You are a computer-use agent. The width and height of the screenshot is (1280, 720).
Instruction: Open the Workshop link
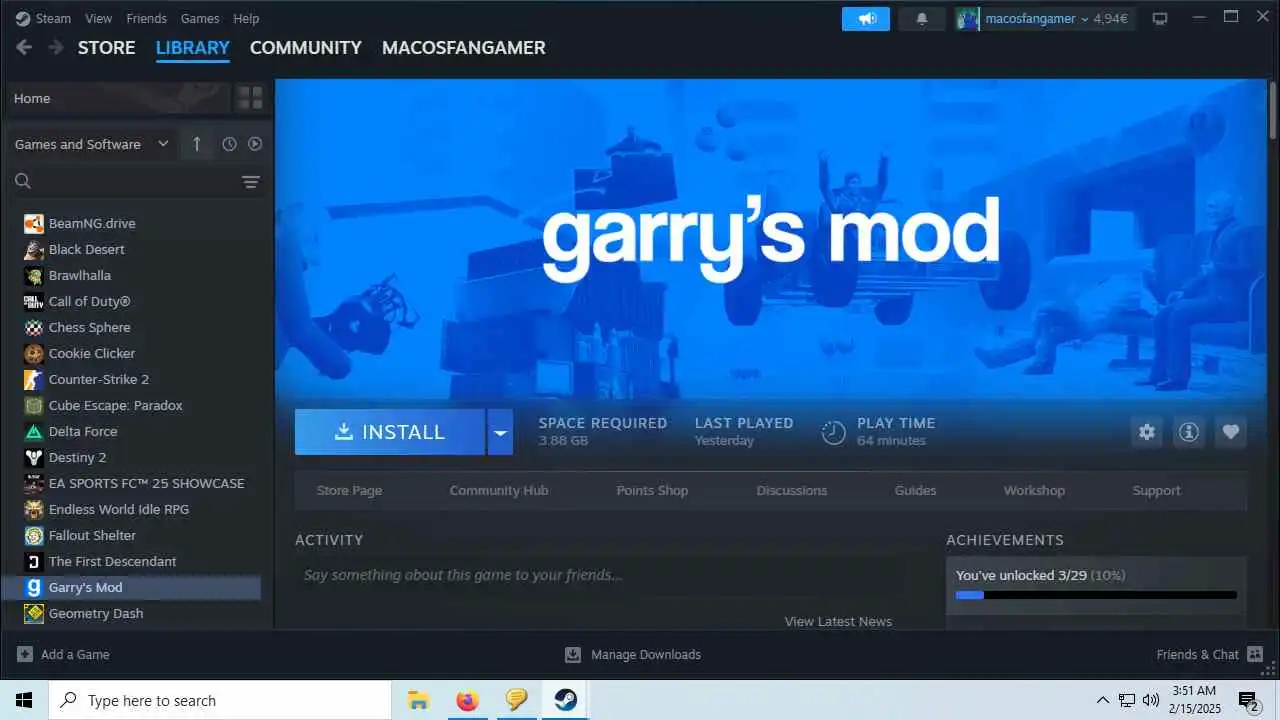tap(1034, 490)
